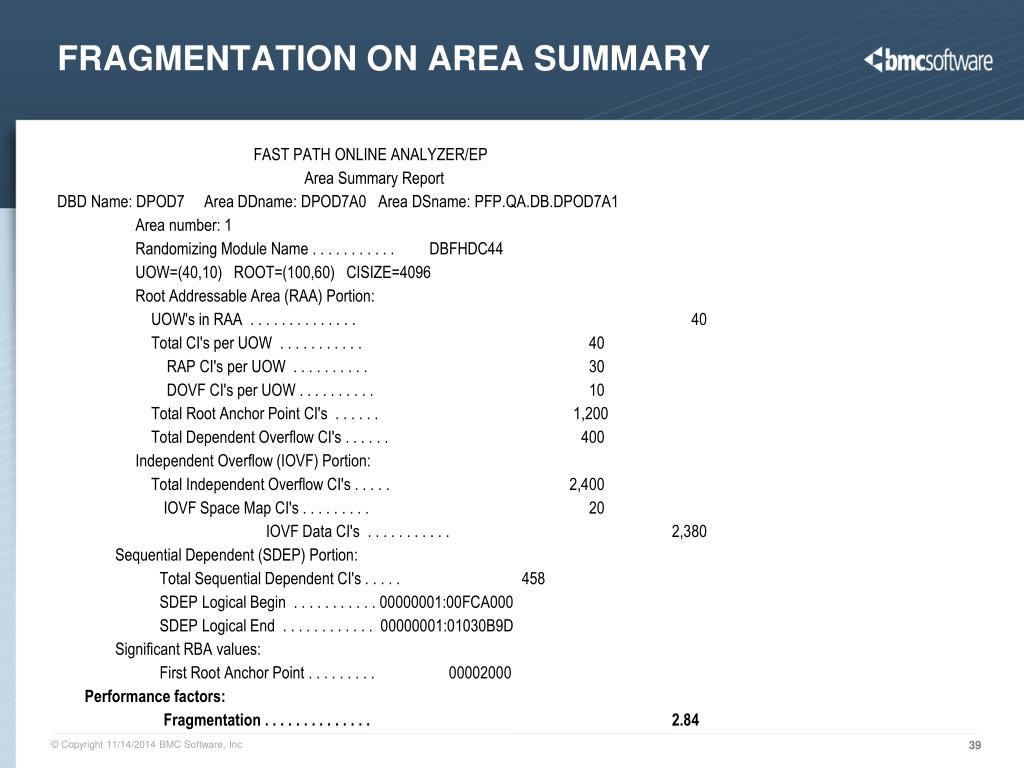The image size is (1024, 768).
Task: Click the BMC Software logo
Action: pyautogui.click(x=928, y=60)
